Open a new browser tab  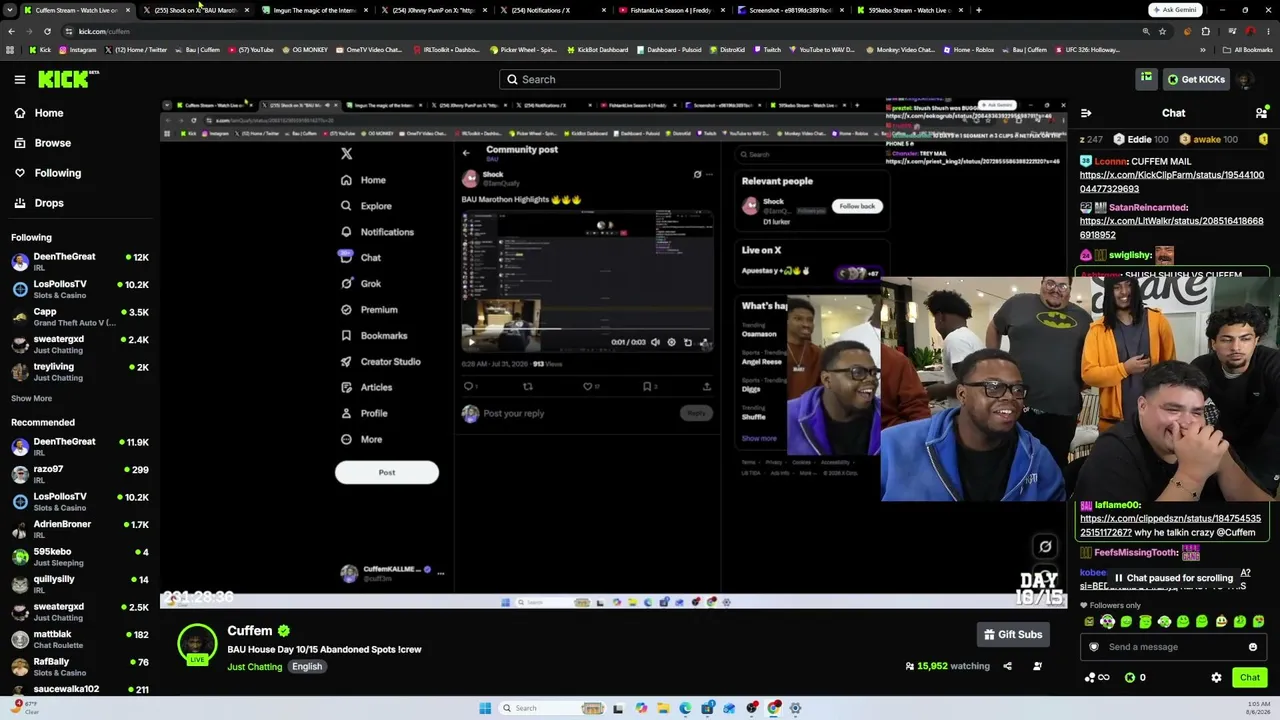pos(978,10)
